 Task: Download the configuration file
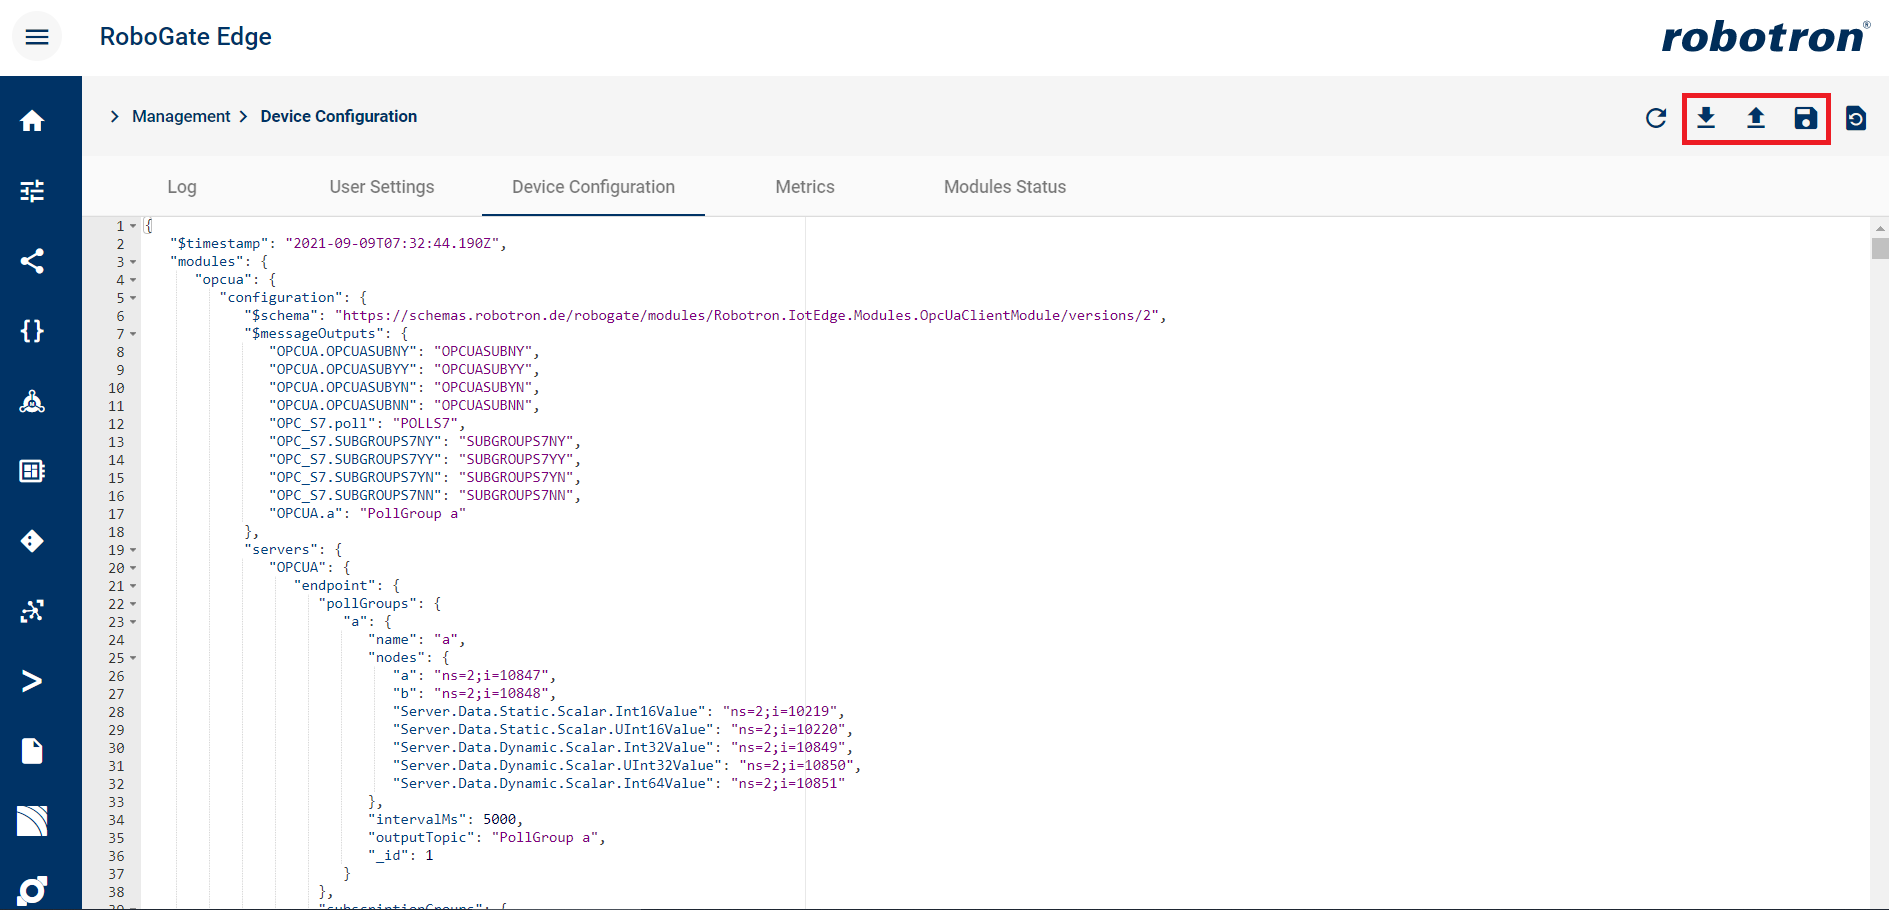pyautogui.click(x=1706, y=118)
